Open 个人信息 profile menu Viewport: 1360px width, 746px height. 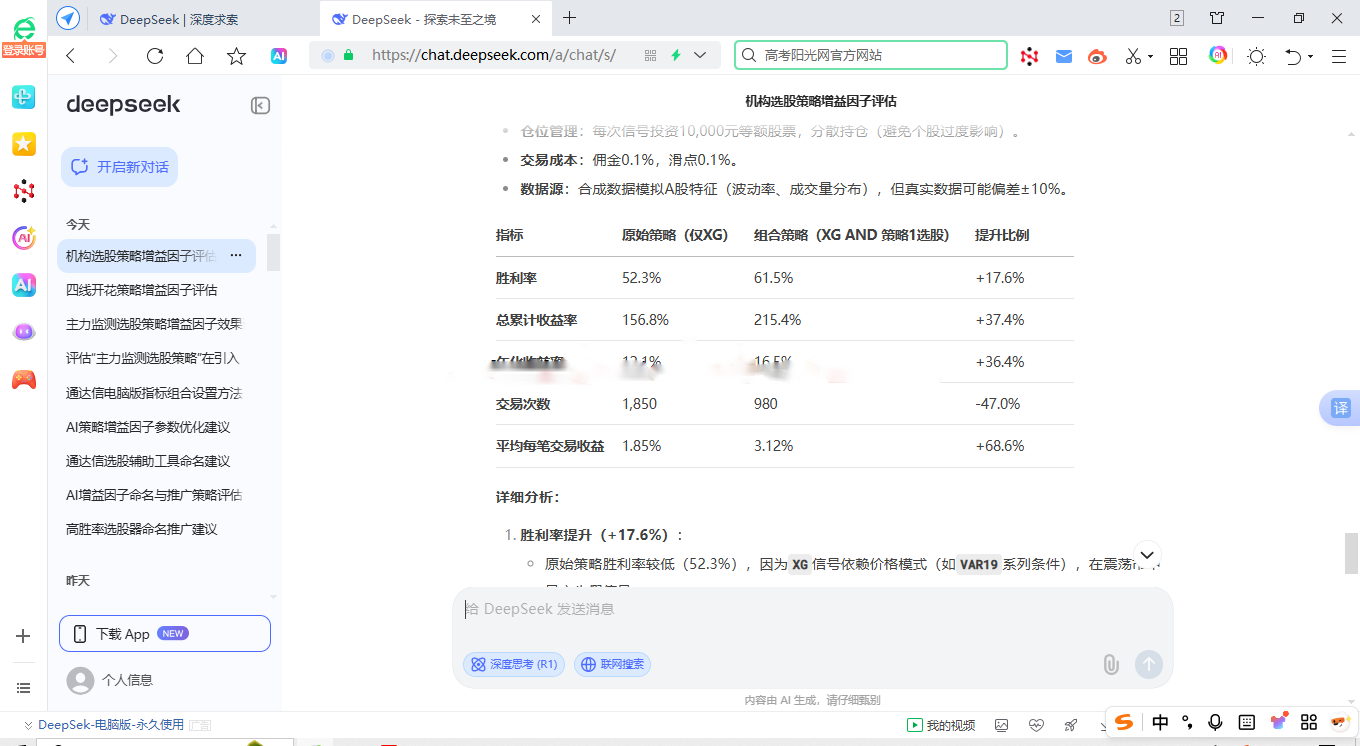click(x=110, y=680)
